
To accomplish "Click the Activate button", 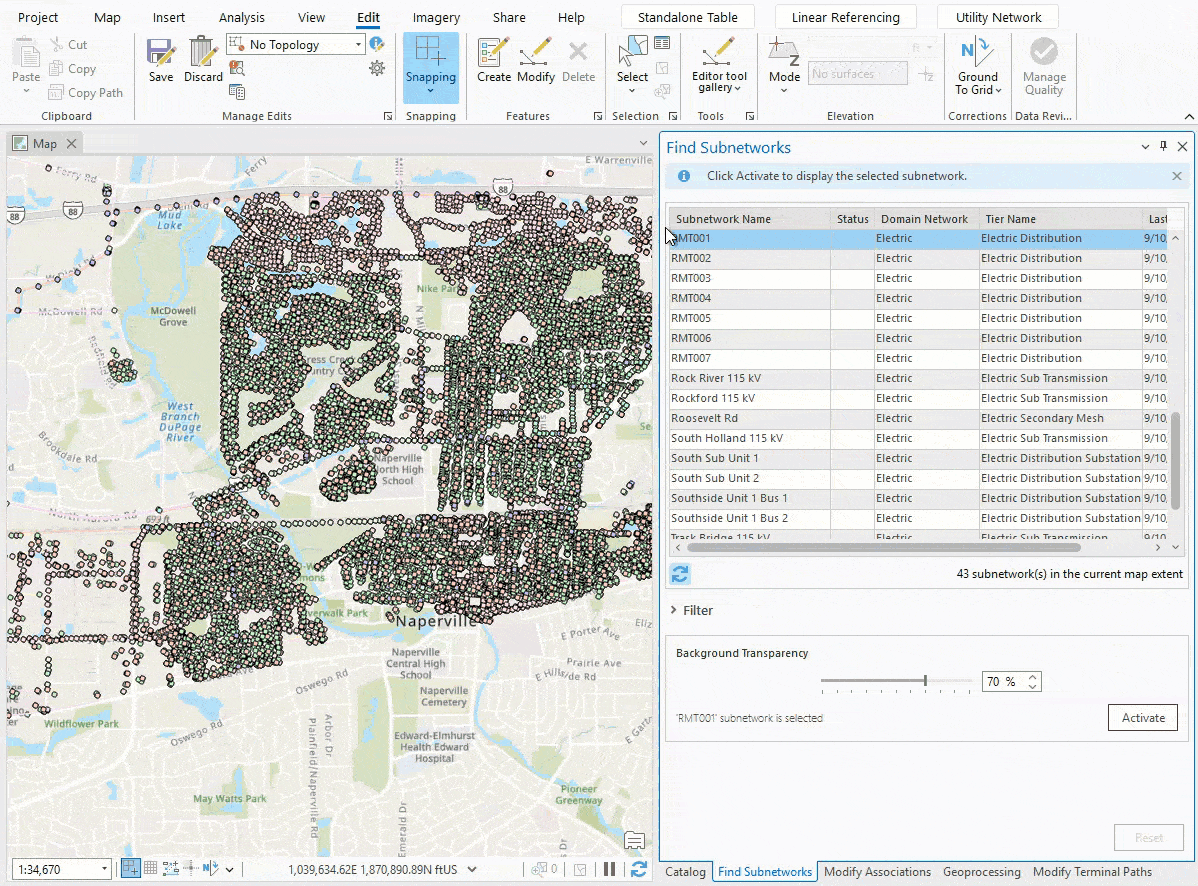I will pyautogui.click(x=1143, y=717).
